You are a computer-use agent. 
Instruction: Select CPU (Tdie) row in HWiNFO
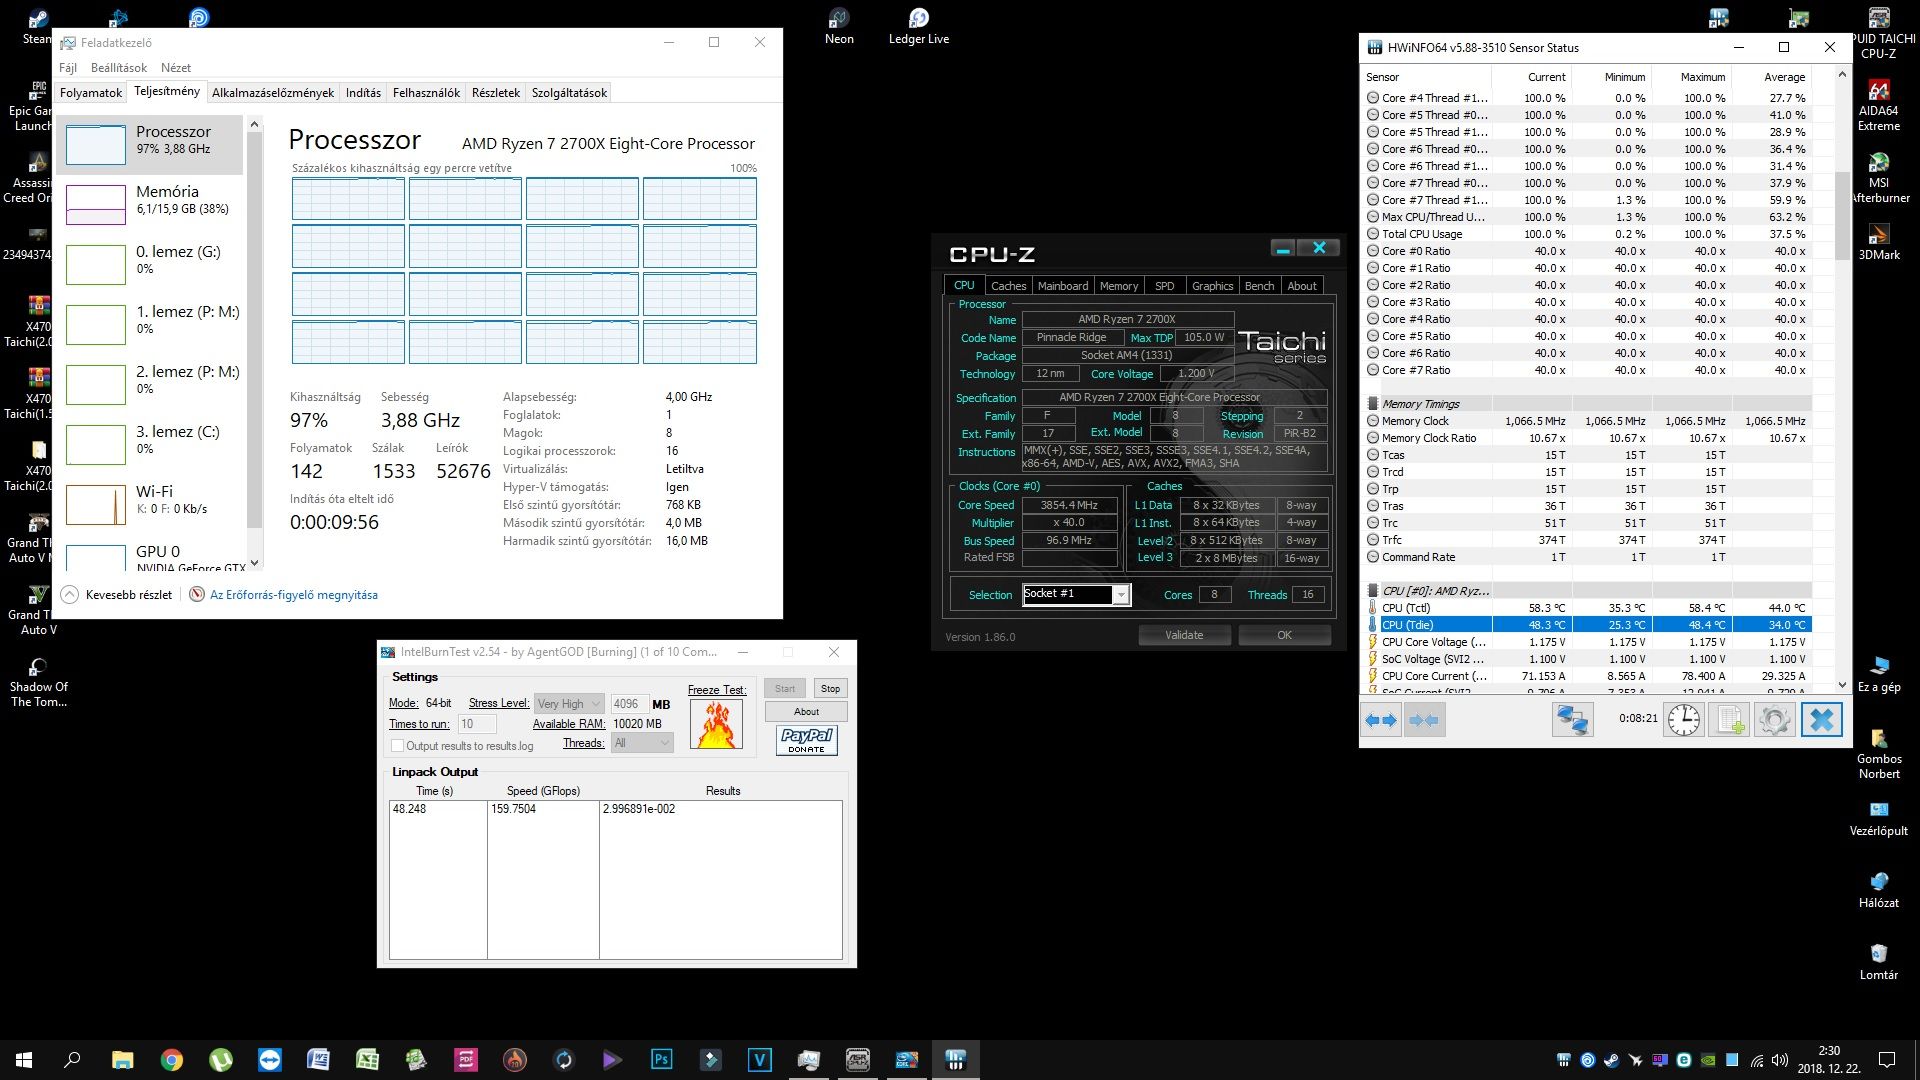point(1588,625)
